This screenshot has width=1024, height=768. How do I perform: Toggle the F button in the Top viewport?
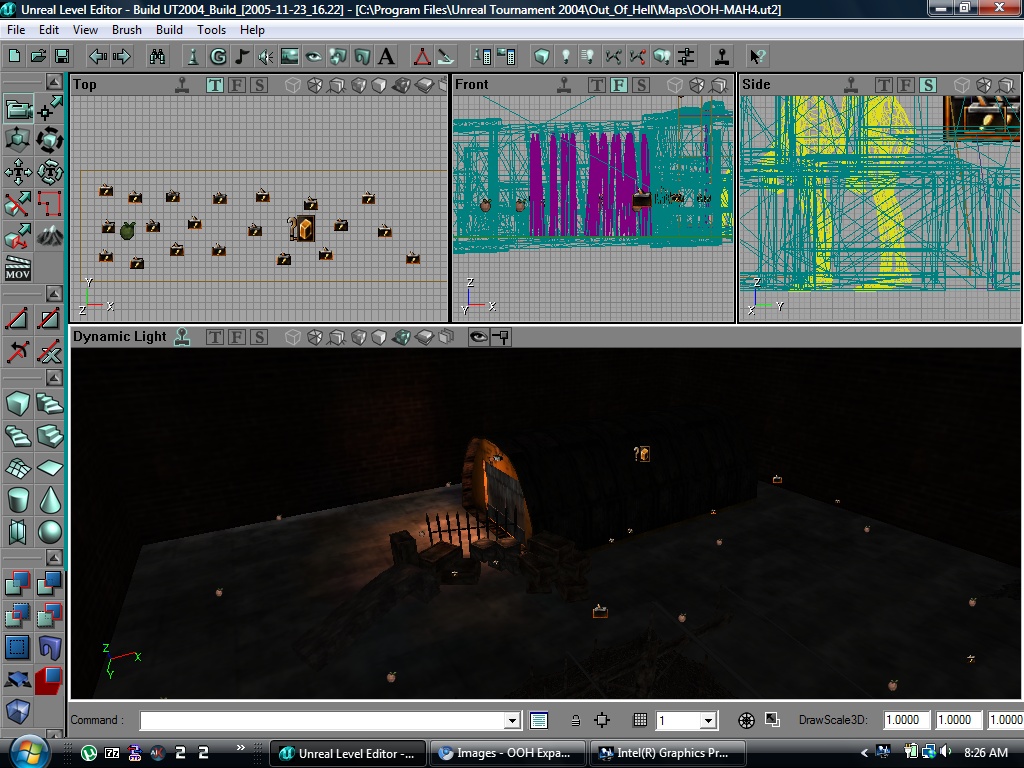[x=236, y=85]
